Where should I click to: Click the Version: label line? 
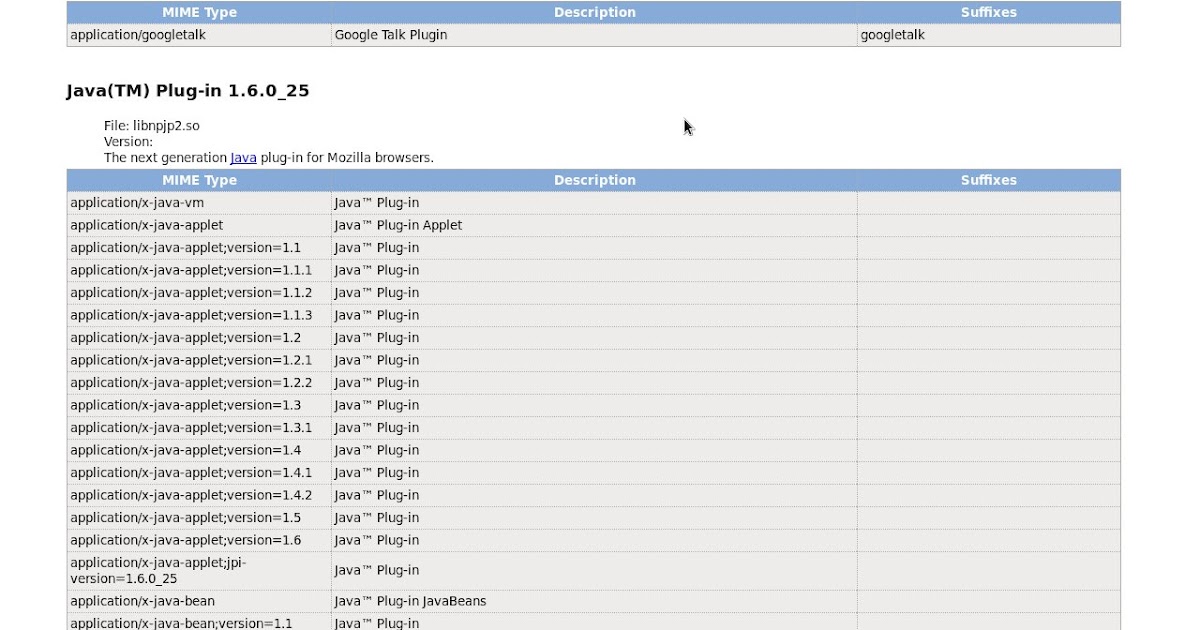(x=128, y=142)
